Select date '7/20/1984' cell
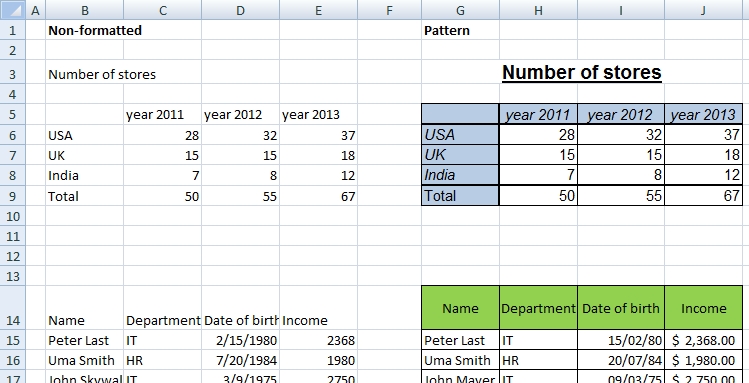Viewport: 749px width, 383px height. [x=240, y=360]
